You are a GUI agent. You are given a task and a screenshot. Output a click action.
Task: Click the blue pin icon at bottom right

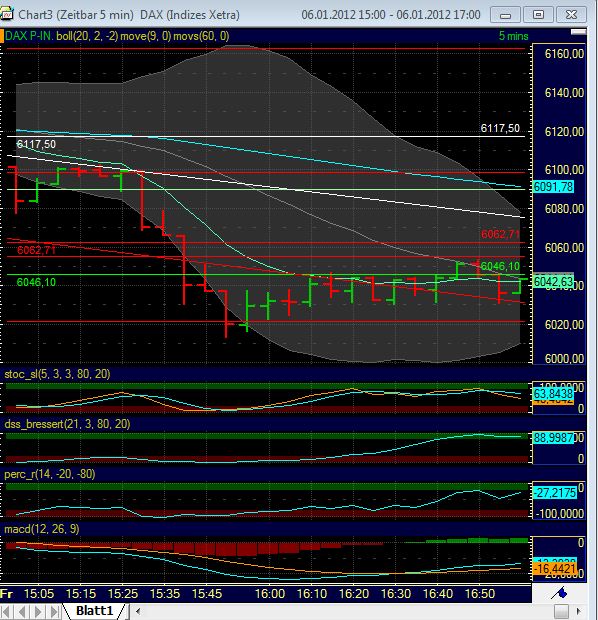pos(559,593)
